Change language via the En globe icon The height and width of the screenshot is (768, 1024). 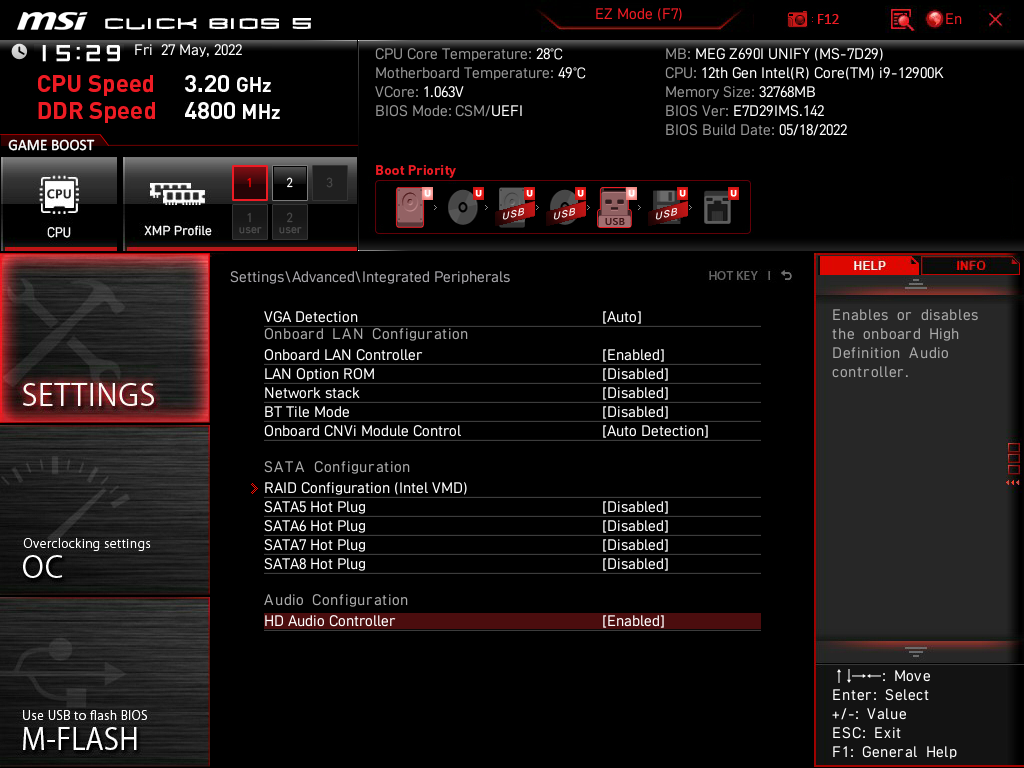click(944, 19)
